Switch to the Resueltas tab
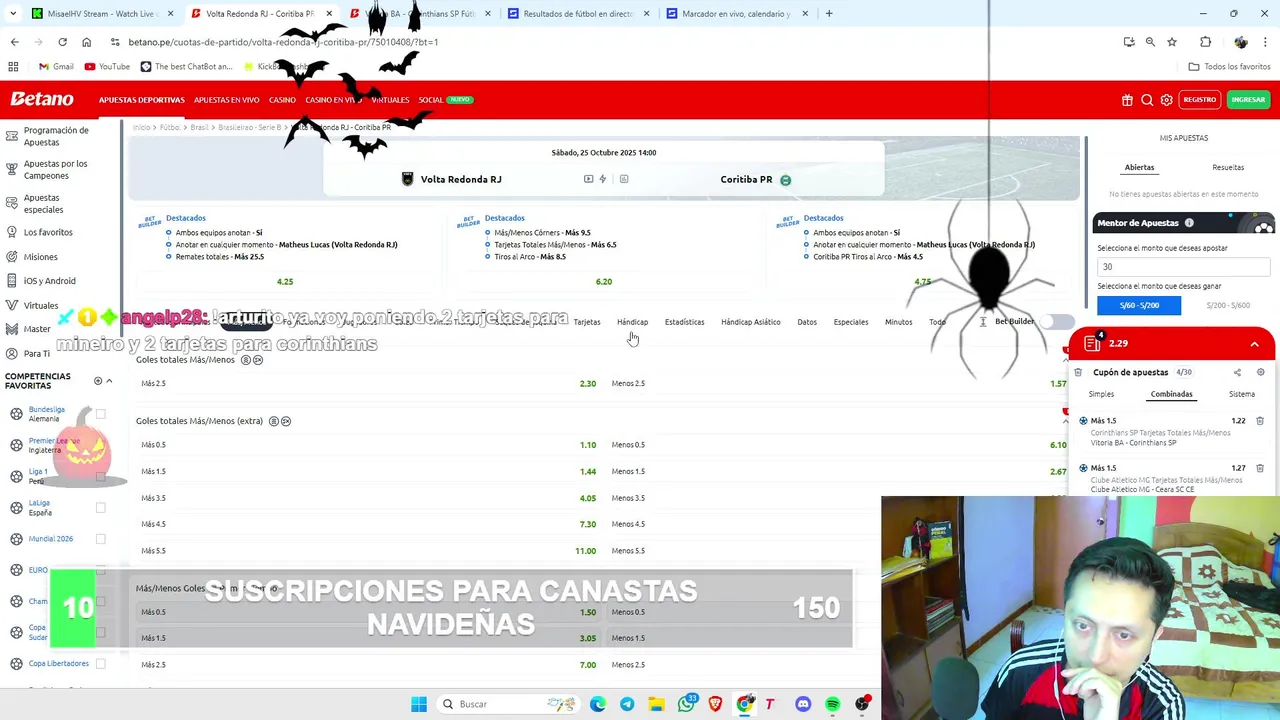 click(x=1228, y=168)
